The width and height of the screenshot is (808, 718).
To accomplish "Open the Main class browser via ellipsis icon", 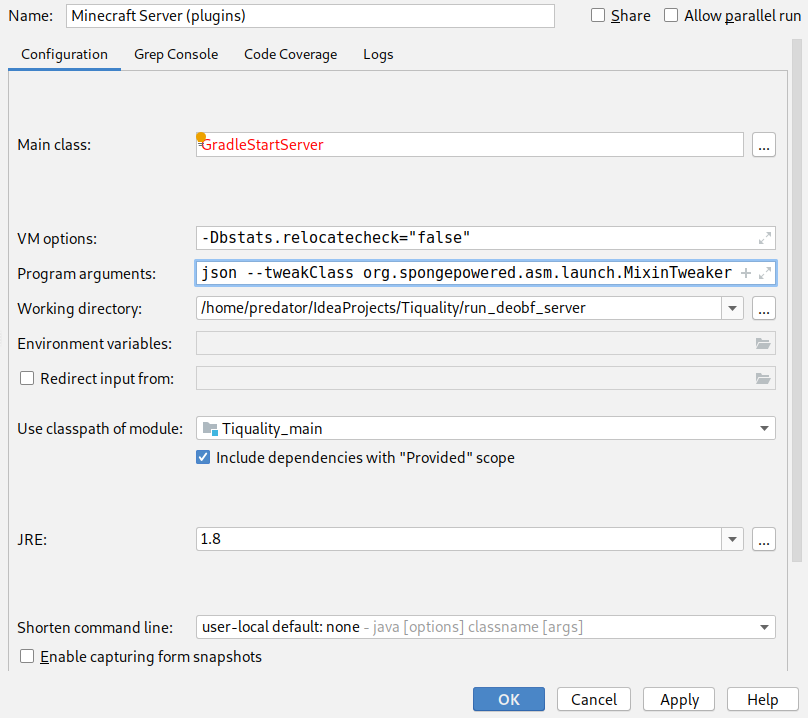I will point(763,144).
